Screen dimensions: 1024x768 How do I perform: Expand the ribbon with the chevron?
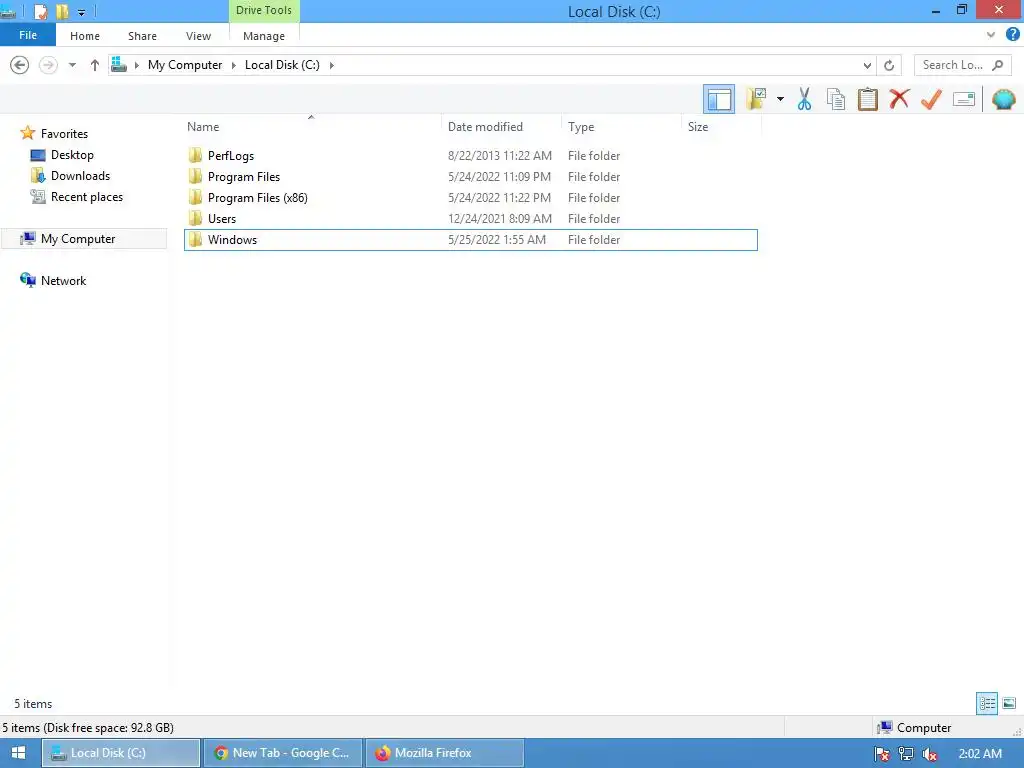pos(991,35)
